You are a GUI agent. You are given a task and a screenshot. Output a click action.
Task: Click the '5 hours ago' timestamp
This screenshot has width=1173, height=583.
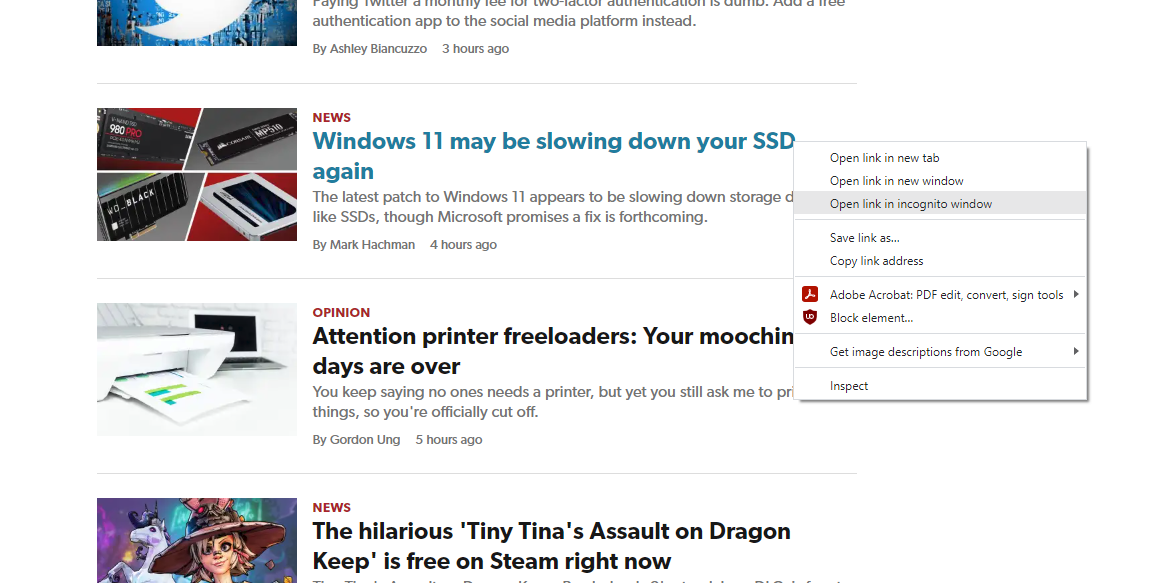point(449,439)
